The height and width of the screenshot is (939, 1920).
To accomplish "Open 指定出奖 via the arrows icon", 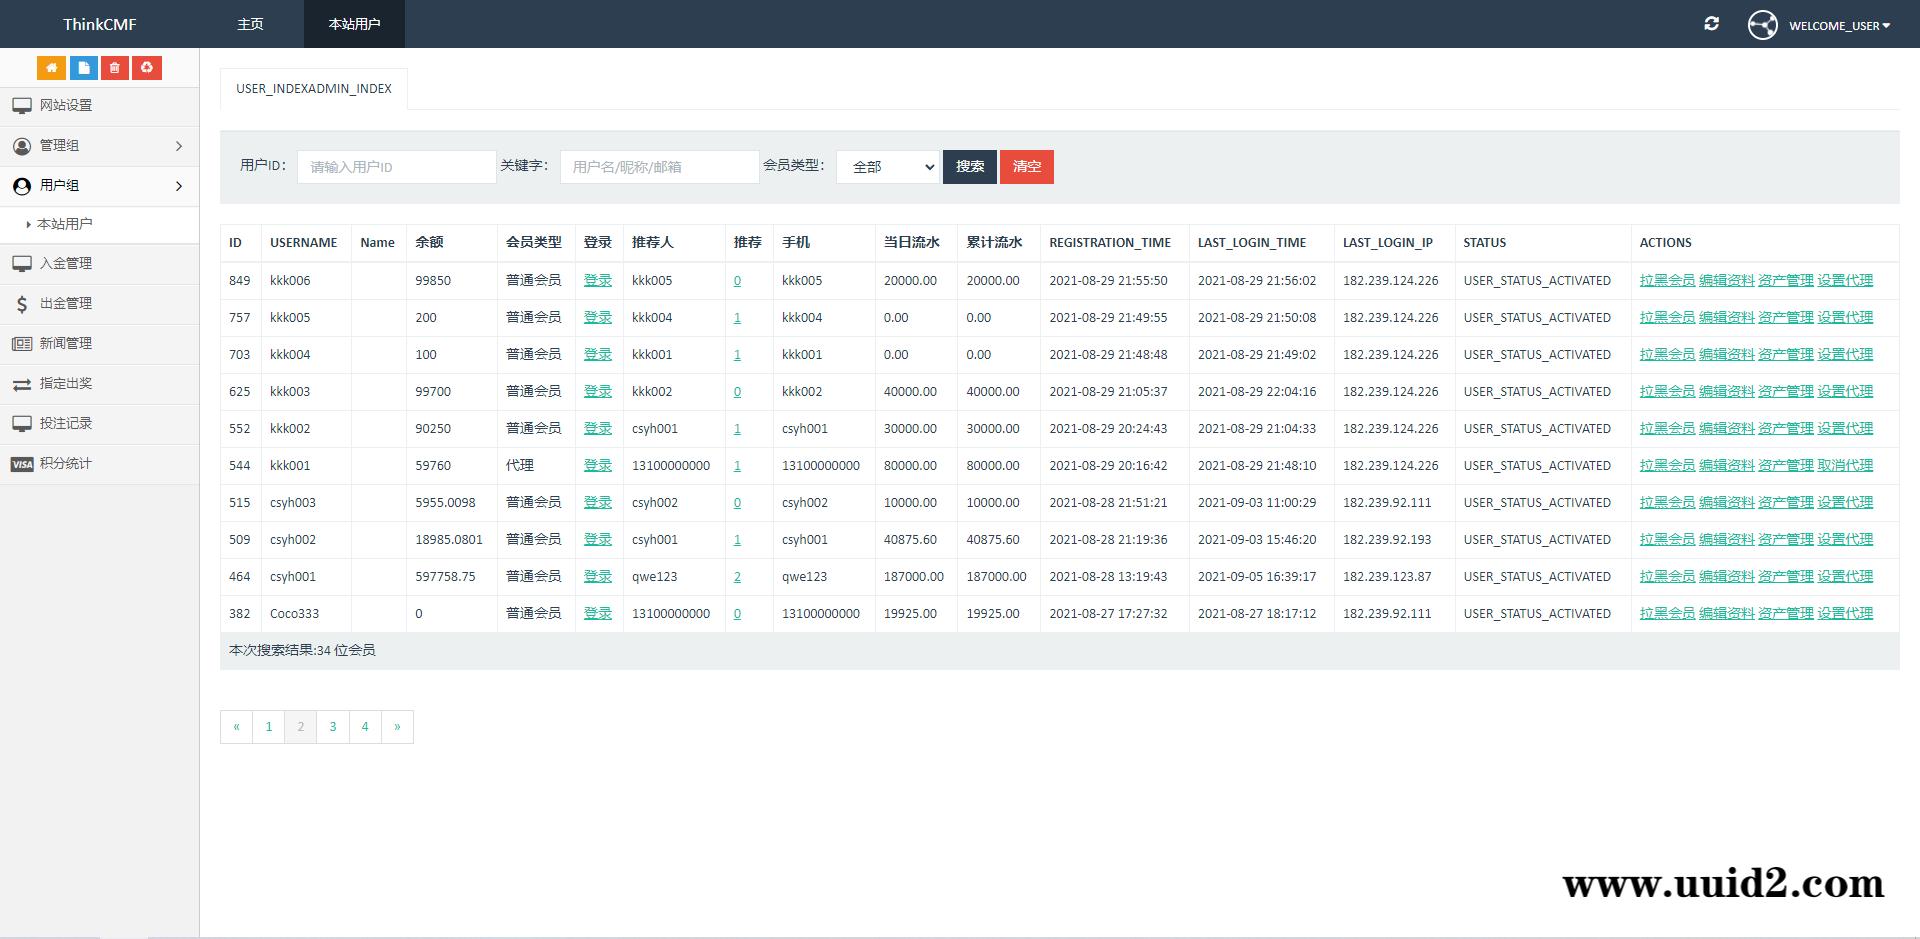I will coord(65,384).
